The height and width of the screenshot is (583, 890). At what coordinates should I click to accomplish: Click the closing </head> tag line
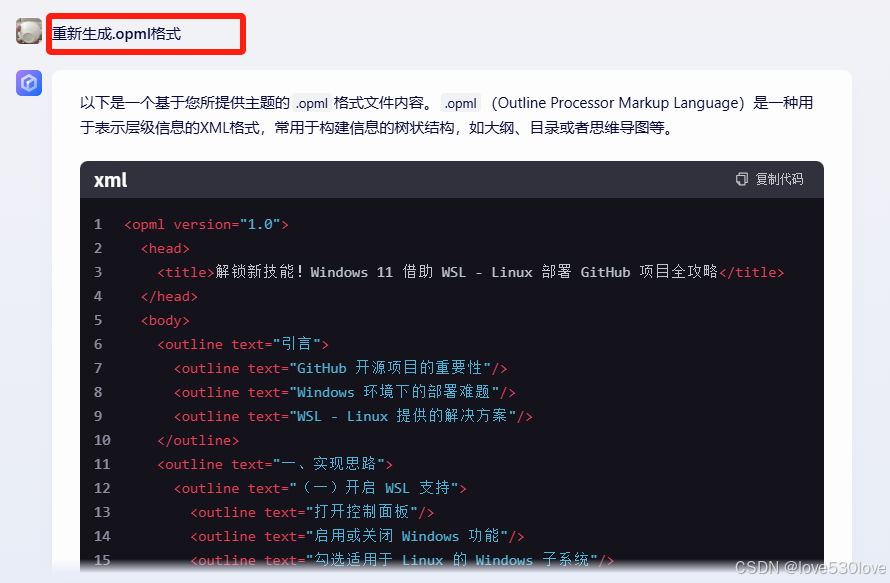click(x=169, y=296)
